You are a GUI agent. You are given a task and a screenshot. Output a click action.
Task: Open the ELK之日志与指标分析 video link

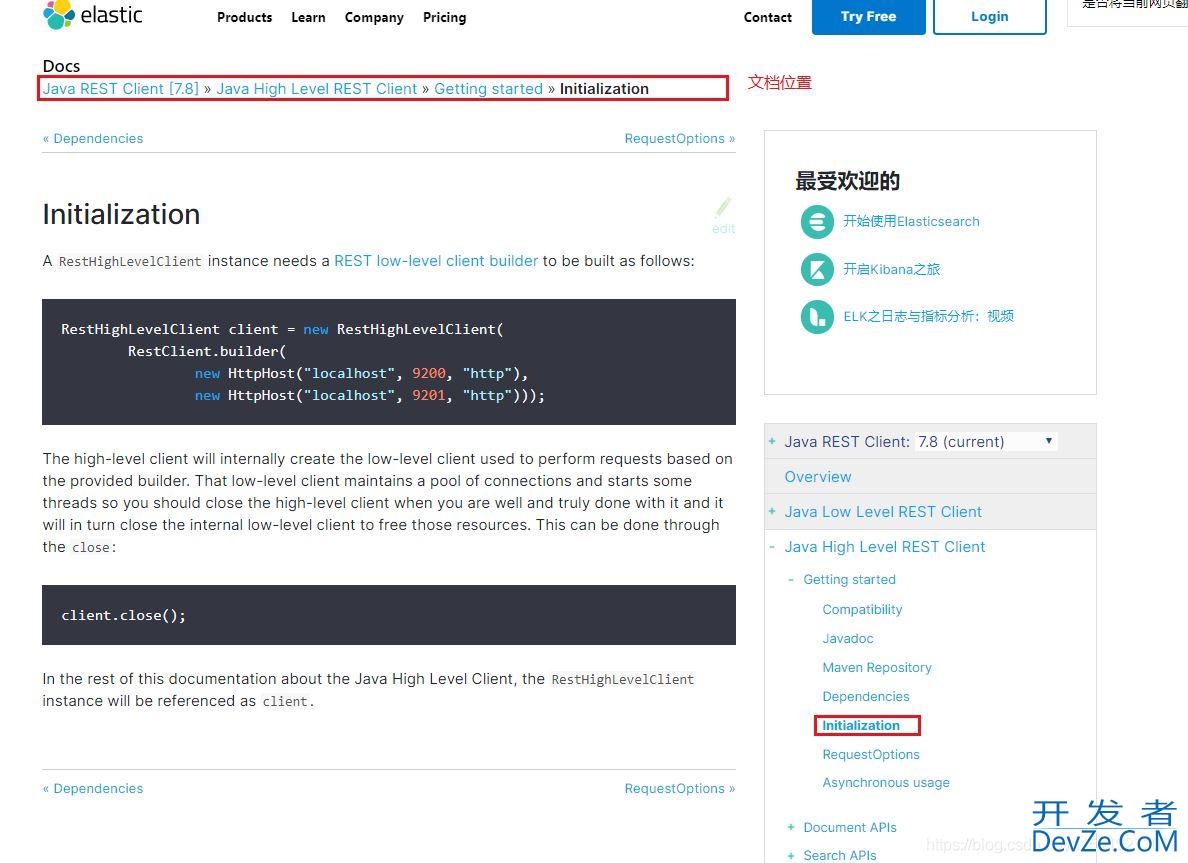tap(929, 316)
